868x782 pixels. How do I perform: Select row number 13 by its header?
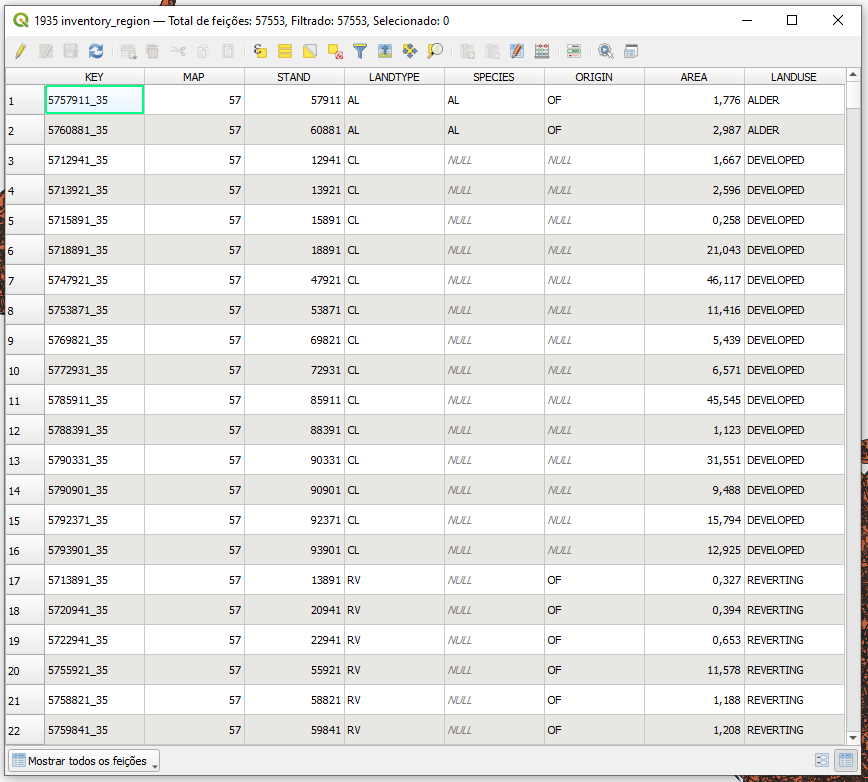24,460
